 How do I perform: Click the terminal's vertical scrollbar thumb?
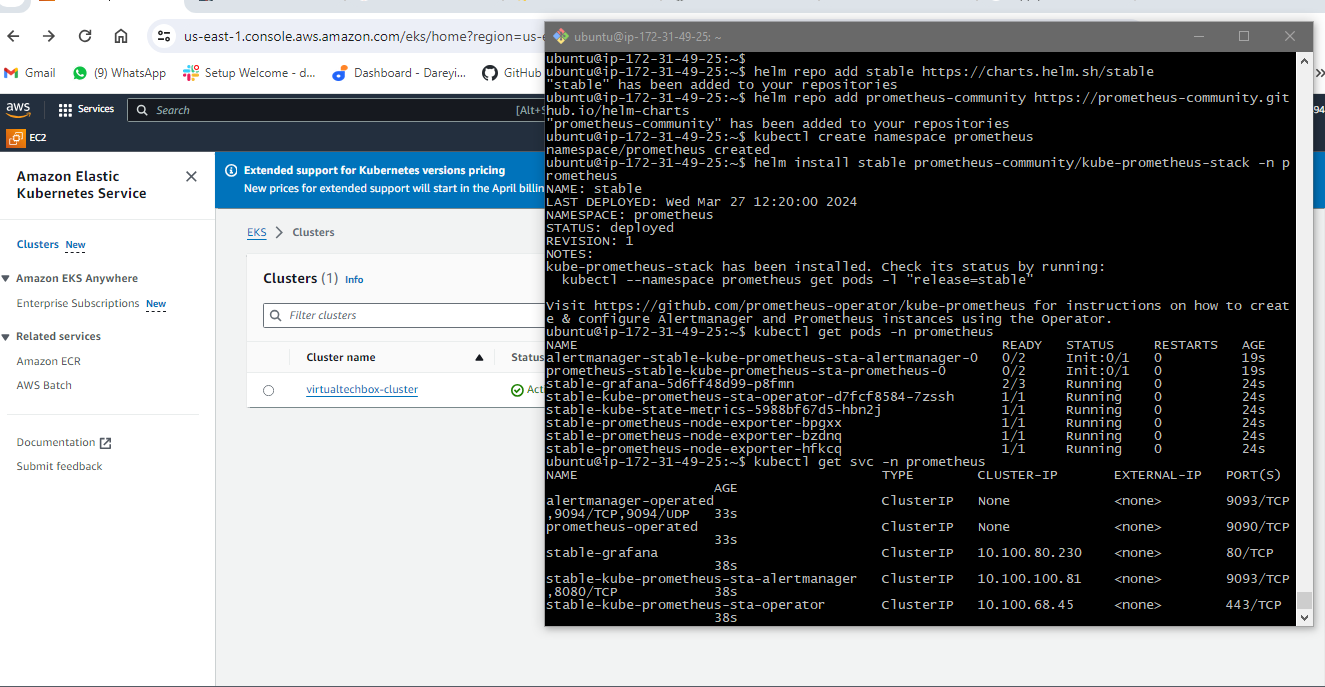[x=1302, y=600]
